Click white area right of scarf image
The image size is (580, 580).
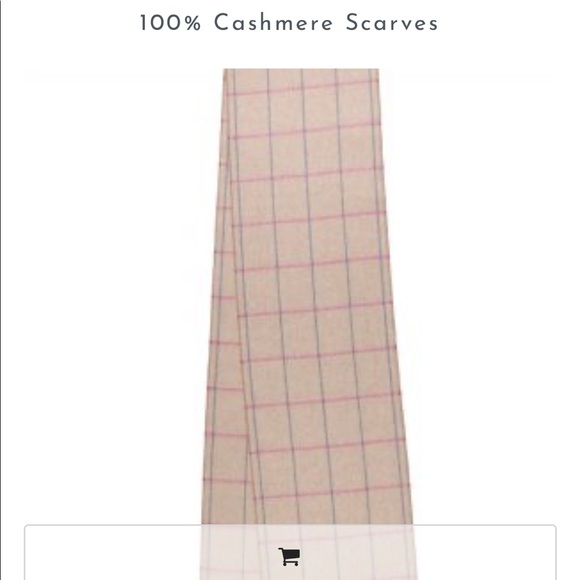pos(481,296)
